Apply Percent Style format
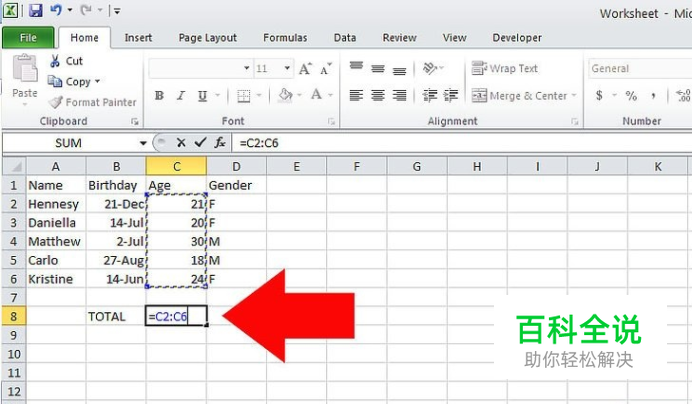This screenshot has height=404, width=692. tap(631, 95)
